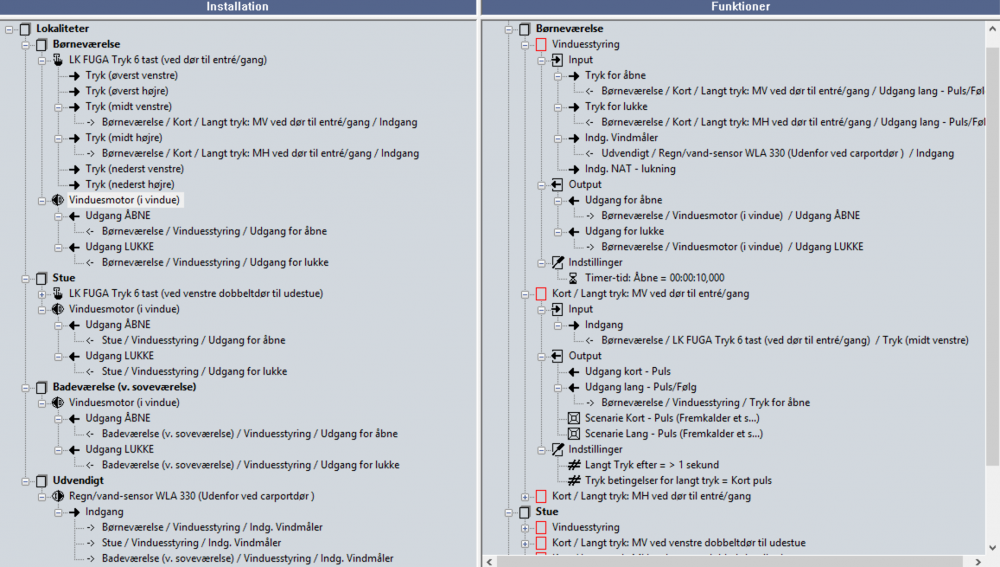This screenshot has width=1000, height=567.
Task: Click the Installation panel header
Action: [x=237, y=7]
